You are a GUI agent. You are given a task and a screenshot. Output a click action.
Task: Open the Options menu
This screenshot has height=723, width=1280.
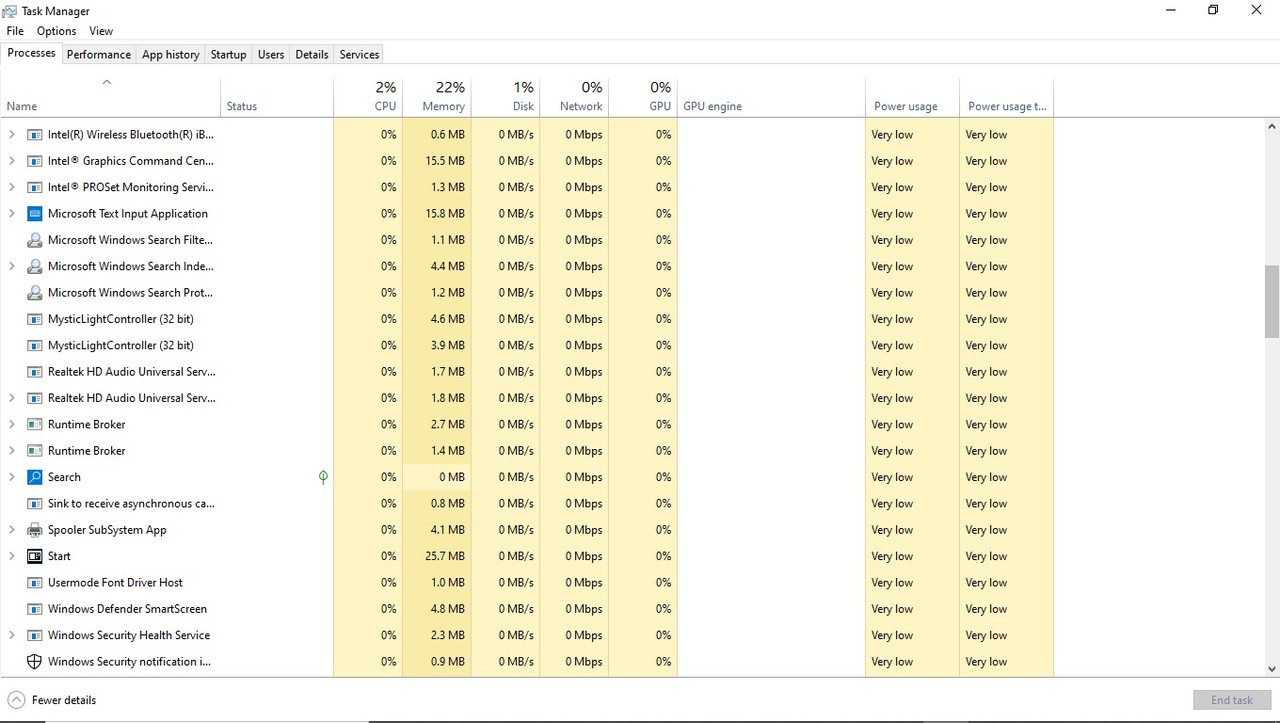coord(57,31)
